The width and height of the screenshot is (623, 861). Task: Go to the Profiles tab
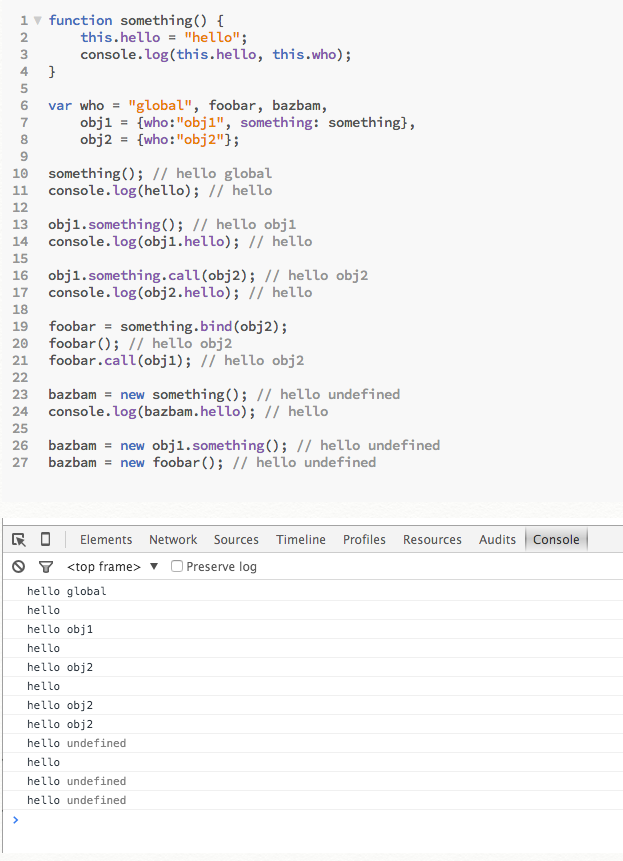[364, 540]
